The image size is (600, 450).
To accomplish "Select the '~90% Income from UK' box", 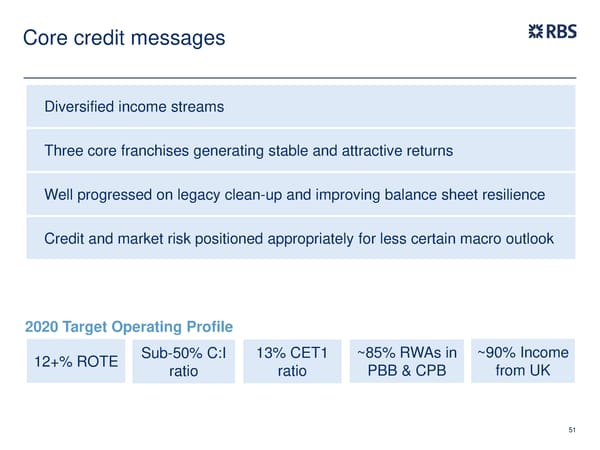I will pyautogui.click(x=522, y=362).
